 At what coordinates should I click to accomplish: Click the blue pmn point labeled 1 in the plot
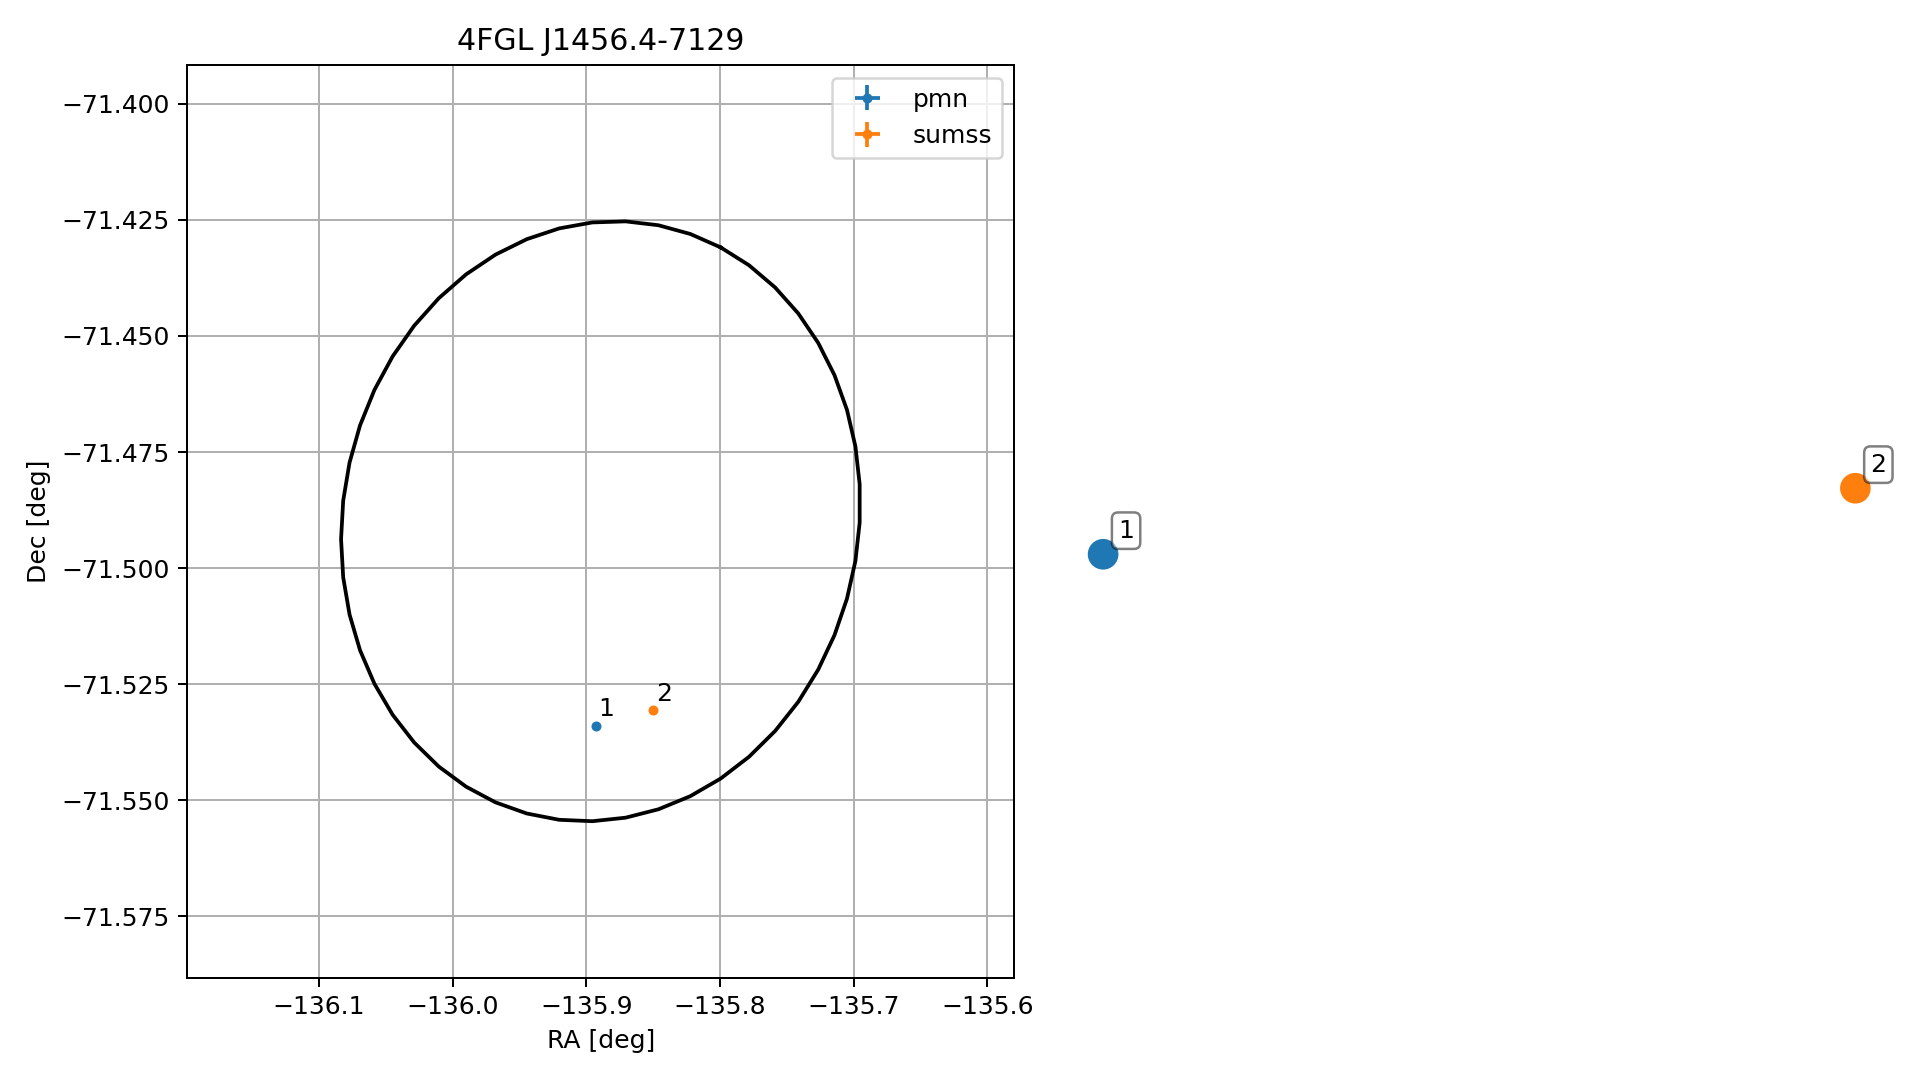pos(596,726)
